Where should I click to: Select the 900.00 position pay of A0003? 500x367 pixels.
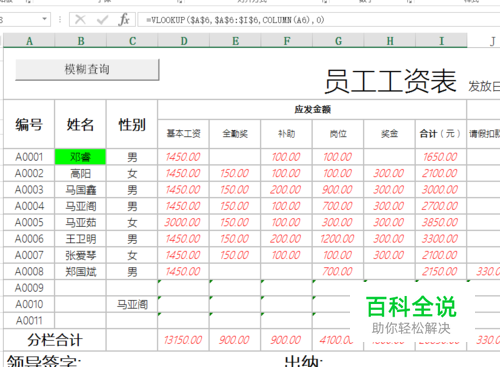coord(338,190)
